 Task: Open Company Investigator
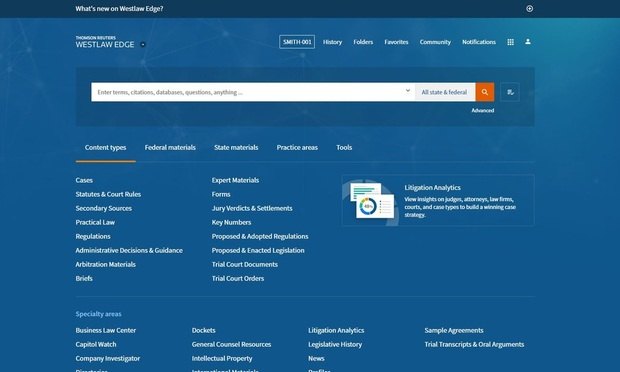[108, 359]
